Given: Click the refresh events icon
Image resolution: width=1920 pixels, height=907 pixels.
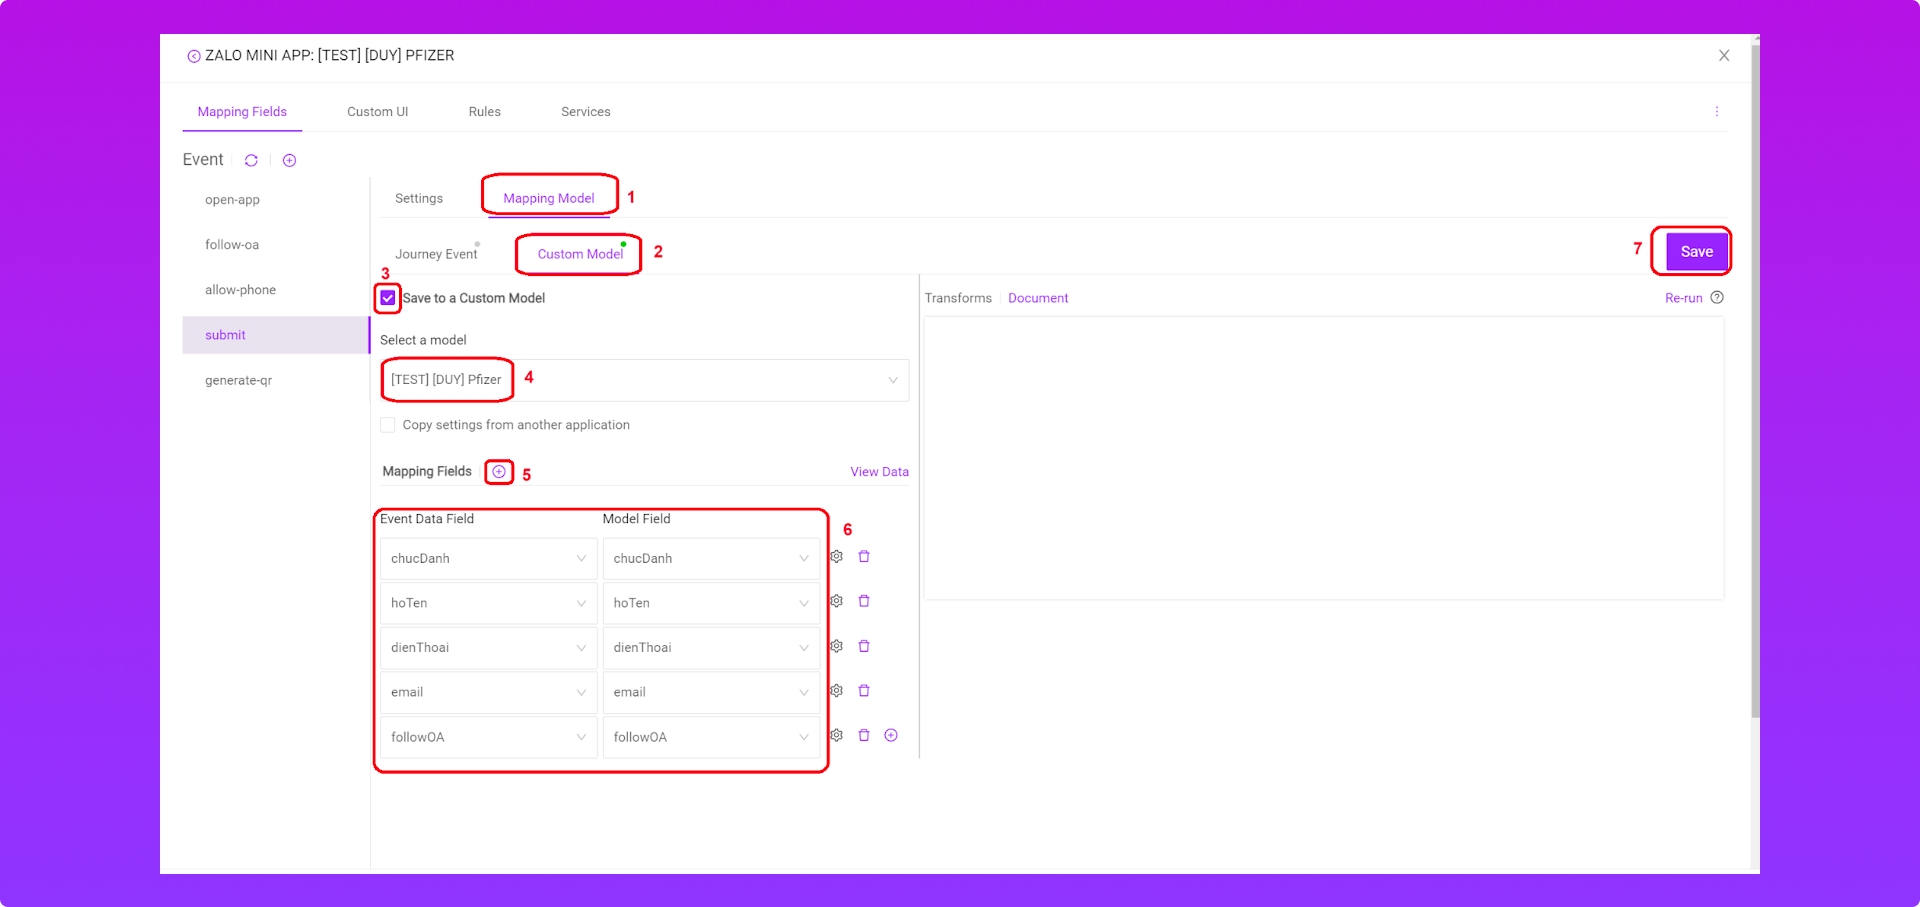Looking at the screenshot, I should [x=251, y=161].
